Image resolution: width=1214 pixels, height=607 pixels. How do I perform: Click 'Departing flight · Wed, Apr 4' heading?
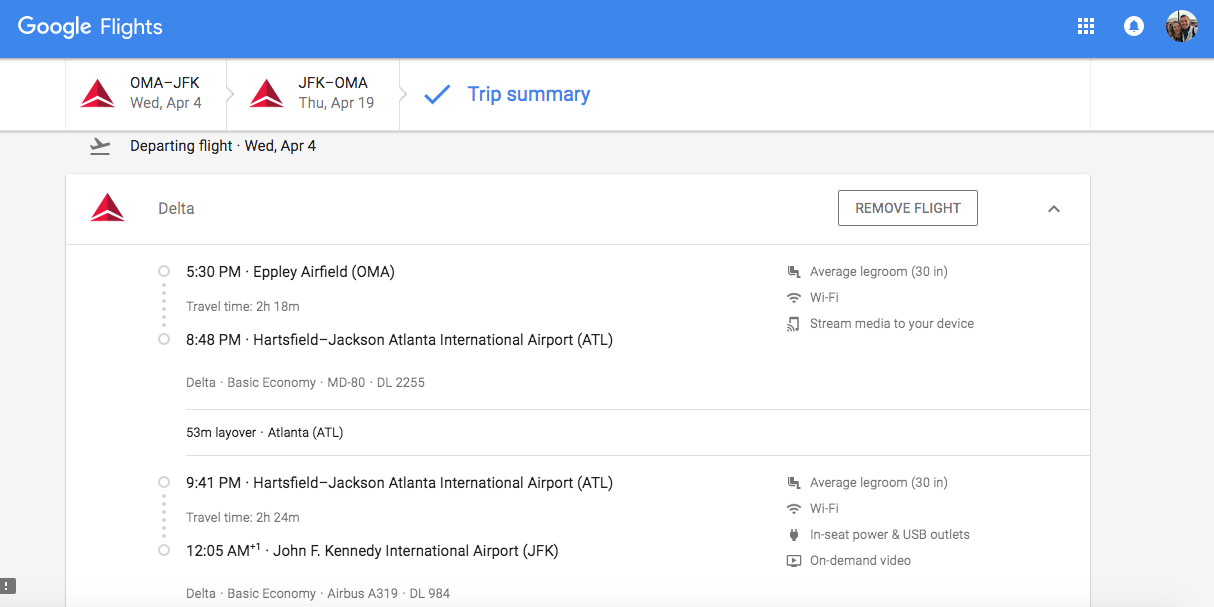pos(223,146)
